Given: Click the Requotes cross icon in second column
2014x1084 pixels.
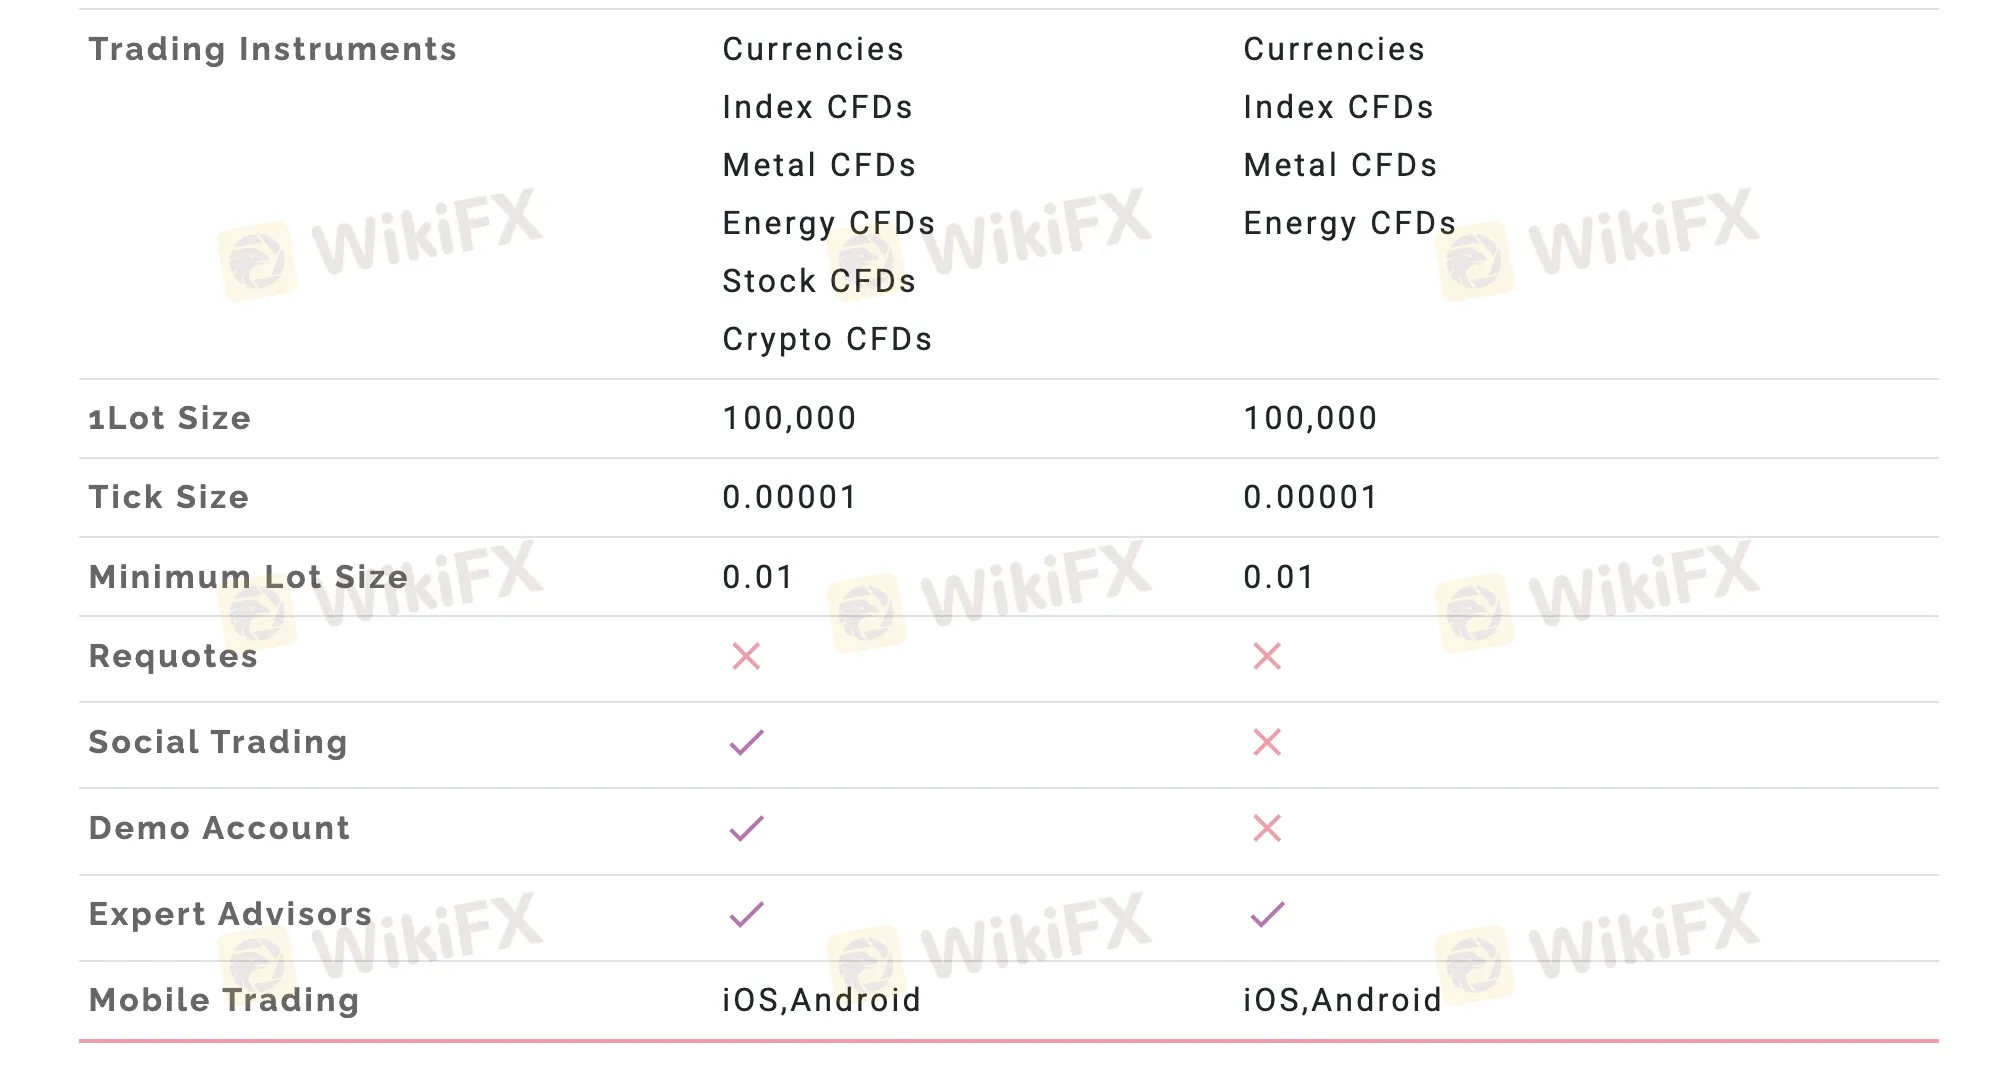Looking at the screenshot, I should tap(1267, 656).
